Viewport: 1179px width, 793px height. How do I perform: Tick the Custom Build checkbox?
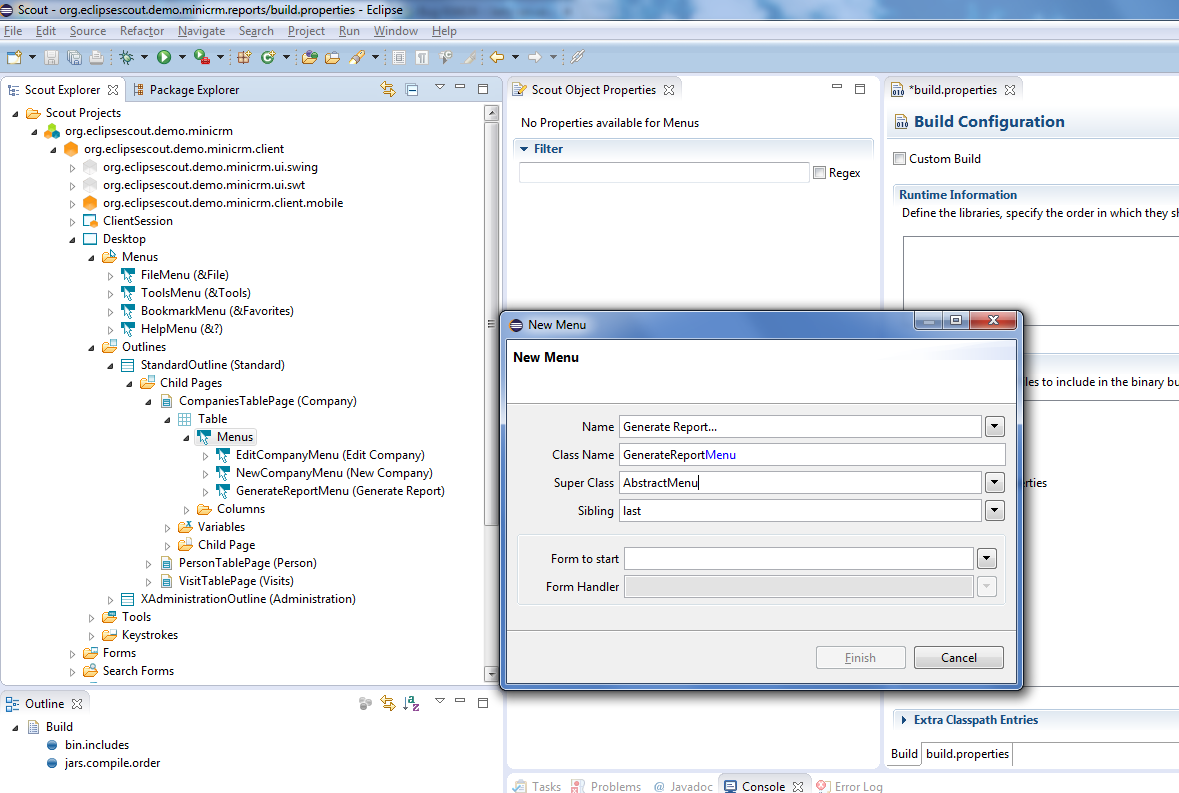coord(899,159)
